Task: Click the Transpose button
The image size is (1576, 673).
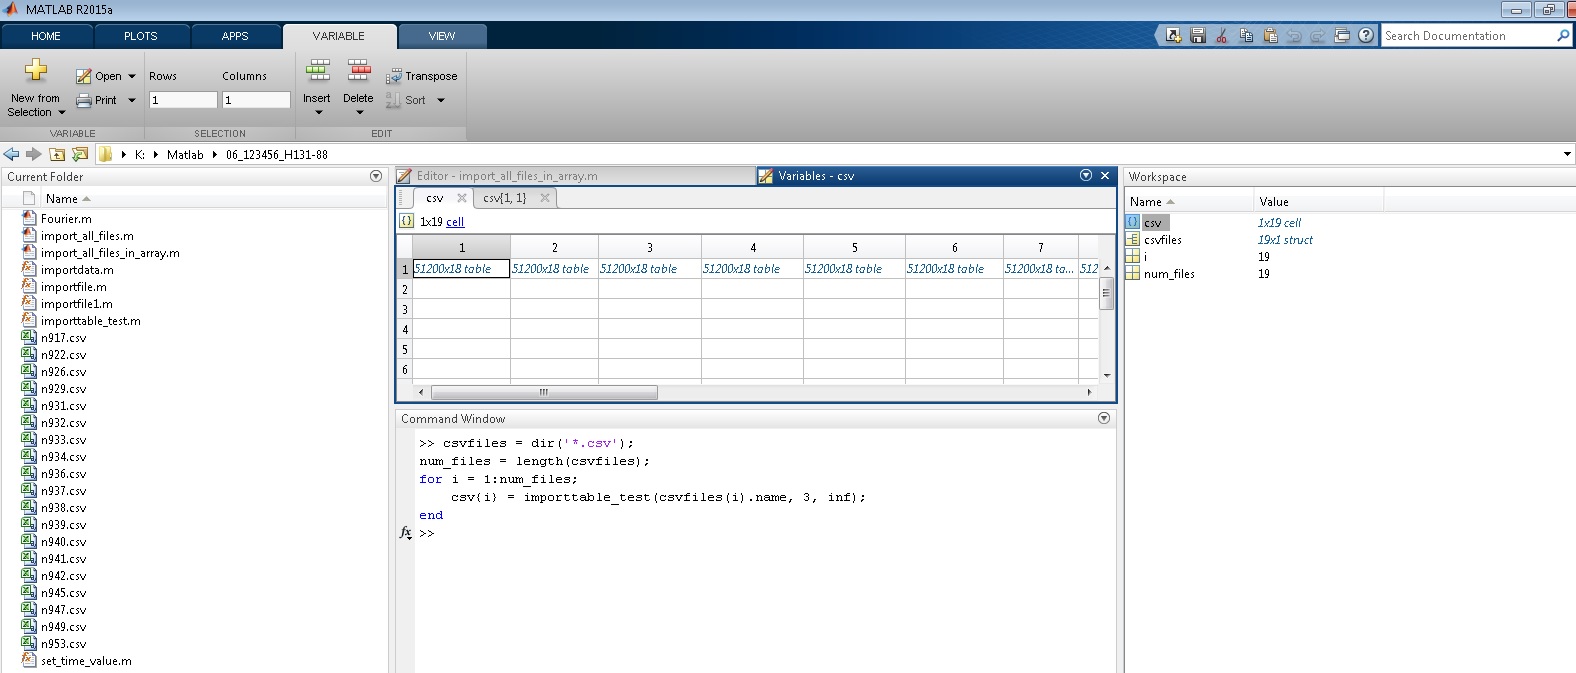Action: pos(422,76)
